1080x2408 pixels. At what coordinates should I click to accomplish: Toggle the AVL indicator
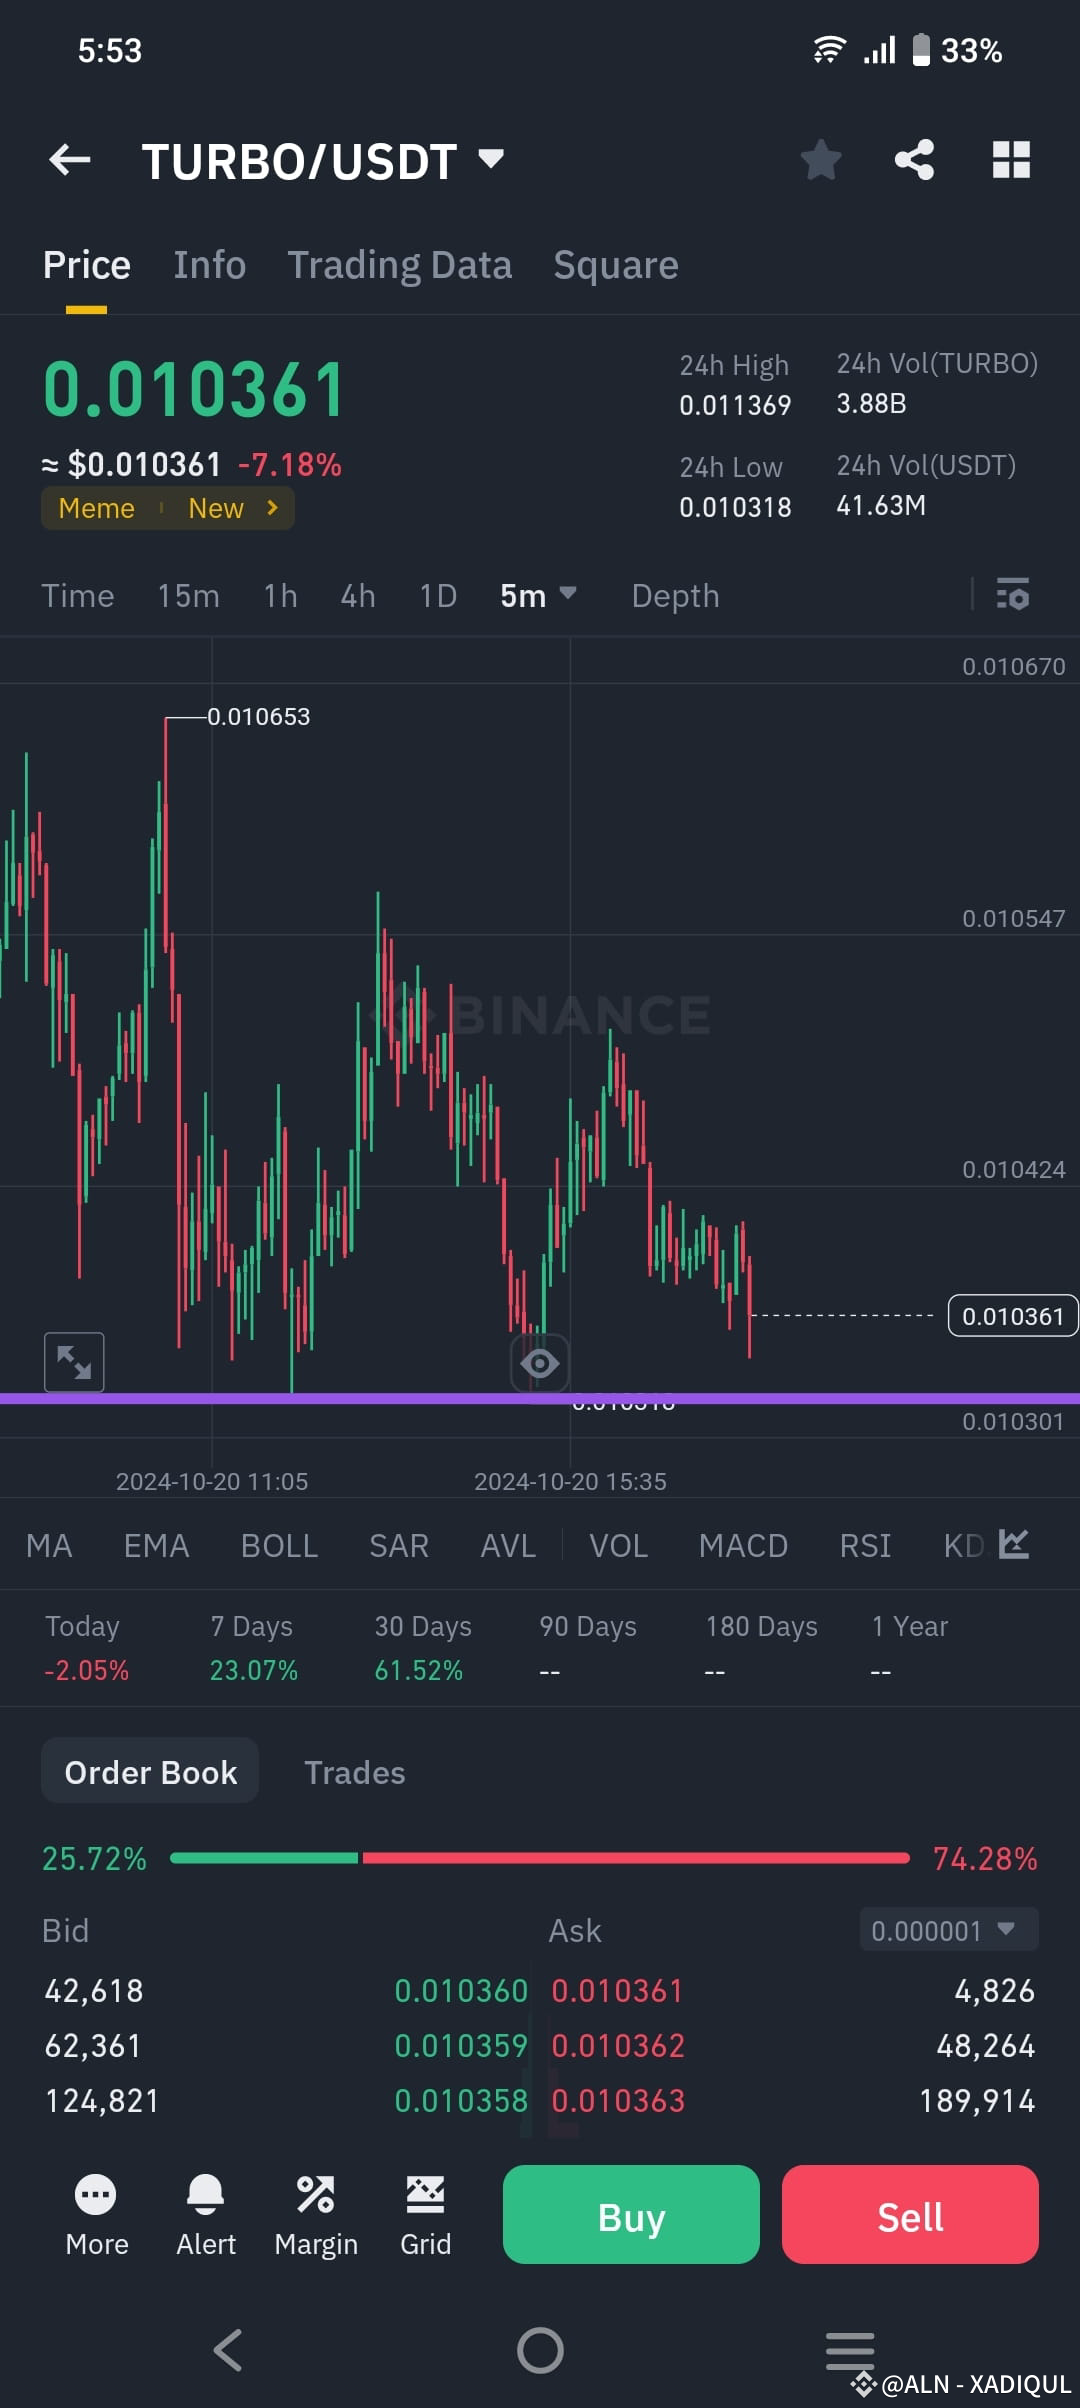tap(508, 1546)
